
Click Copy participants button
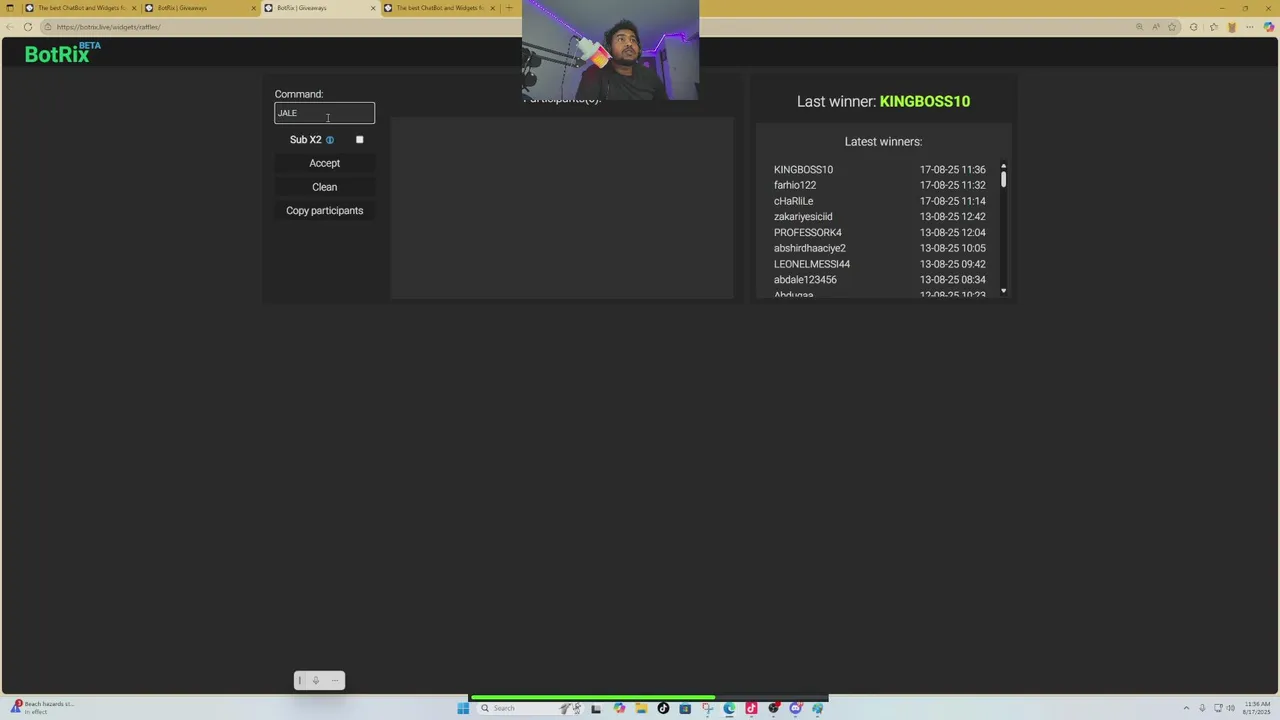coord(324,211)
